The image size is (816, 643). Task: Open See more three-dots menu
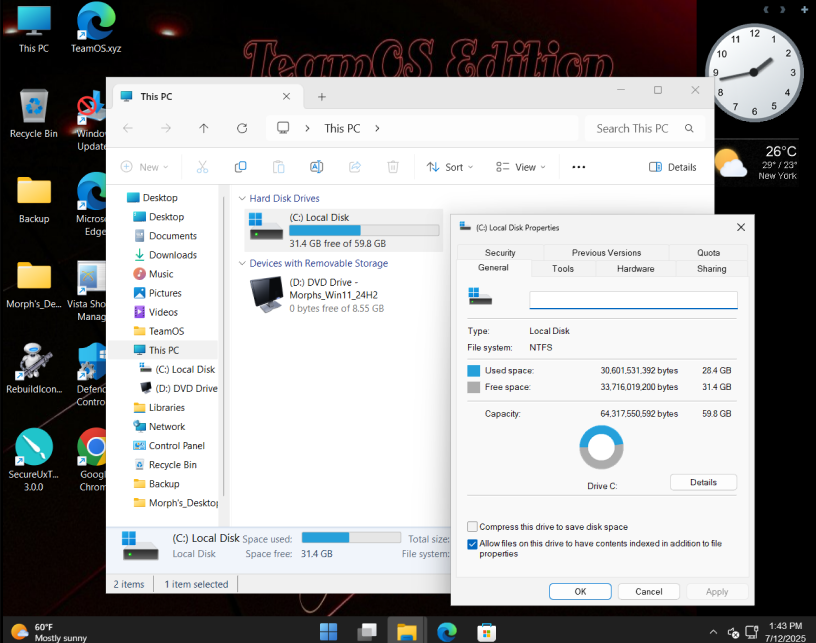(579, 167)
